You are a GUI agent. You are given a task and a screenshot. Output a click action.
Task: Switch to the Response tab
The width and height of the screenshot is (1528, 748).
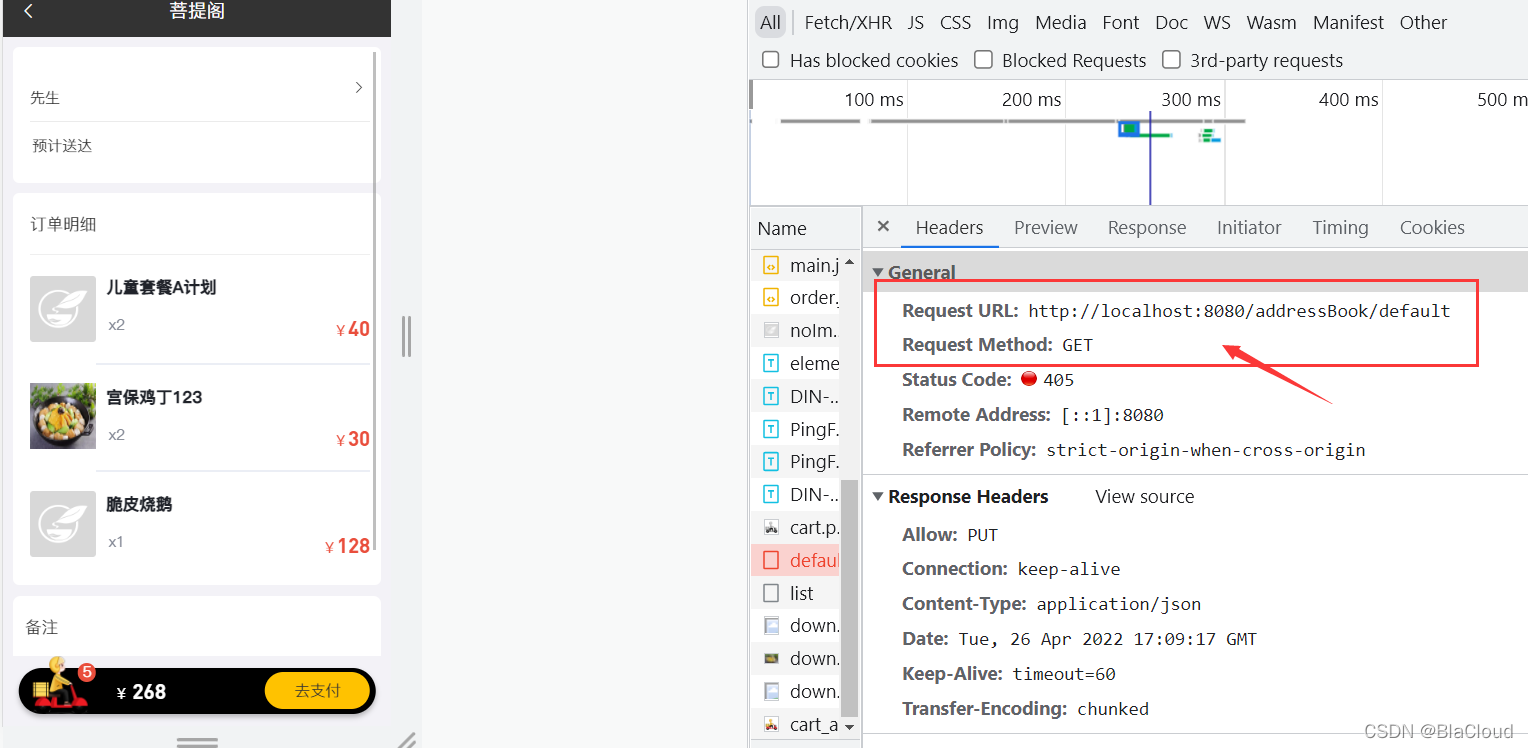click(x=1147, y=228)
